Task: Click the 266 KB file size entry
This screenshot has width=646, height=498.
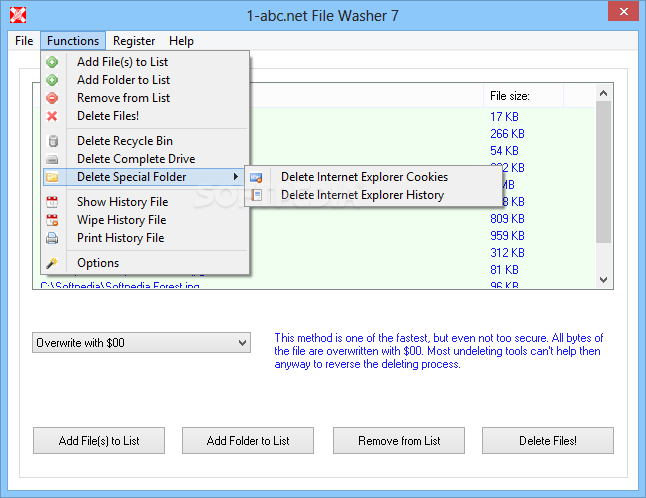Action: 507,134
